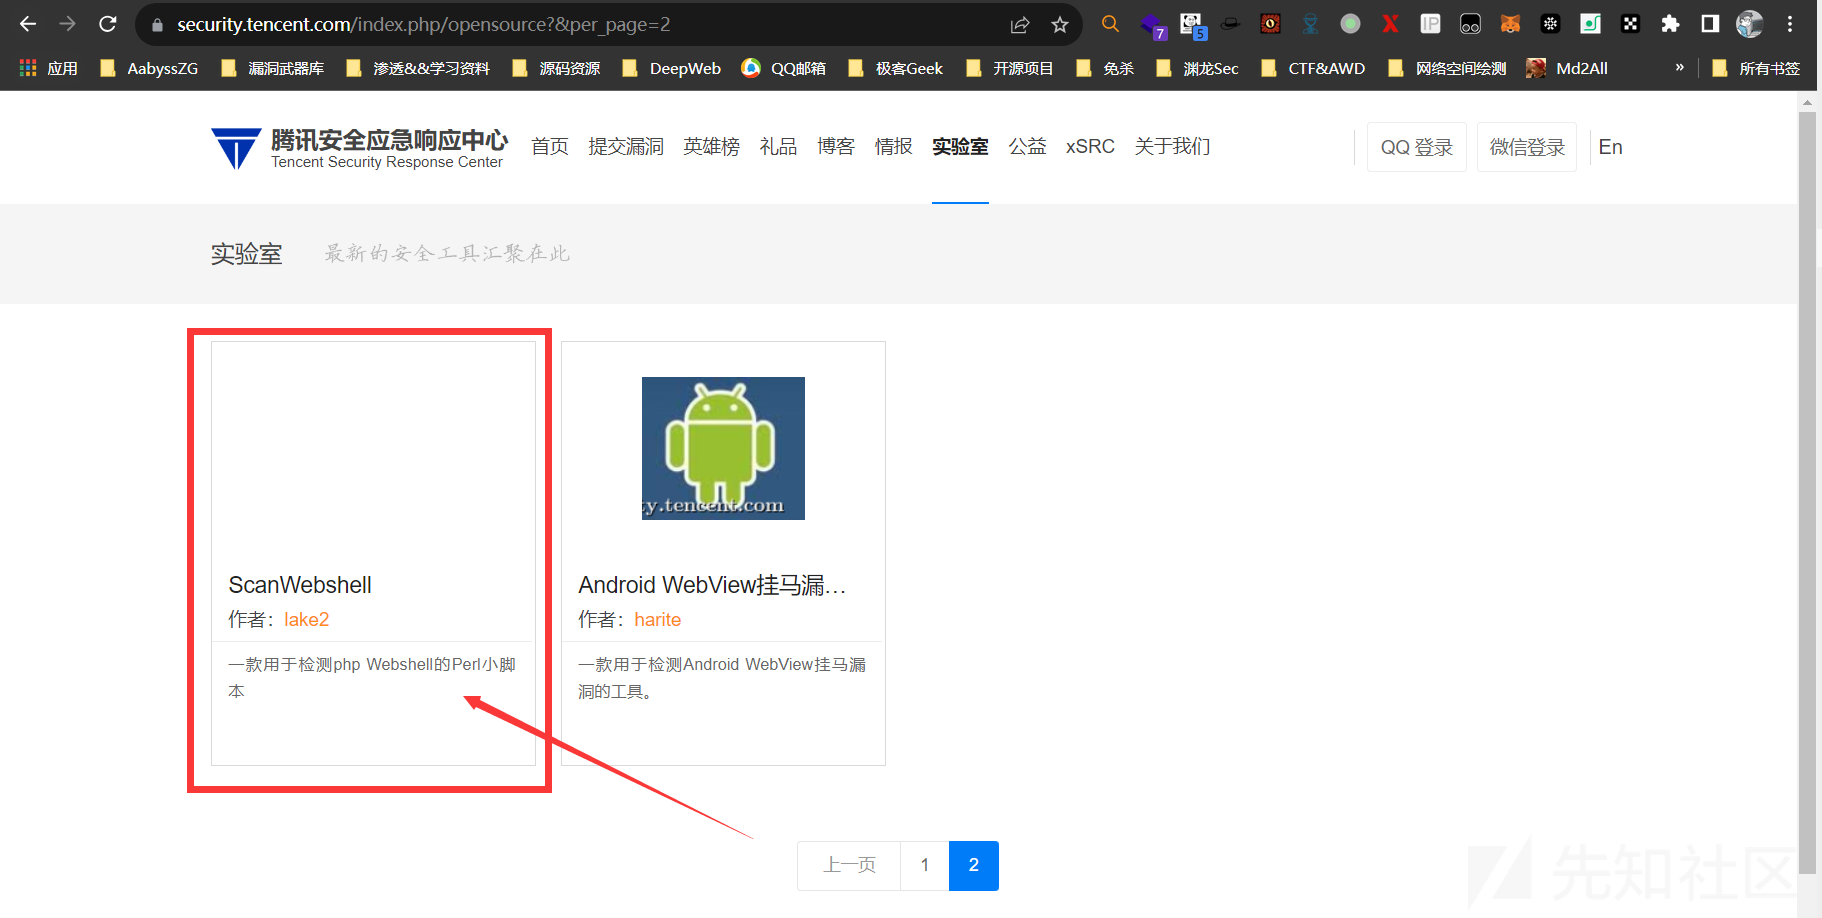Open the orange magnifier search extension

pyautogui.click(x=1110, y=24)
